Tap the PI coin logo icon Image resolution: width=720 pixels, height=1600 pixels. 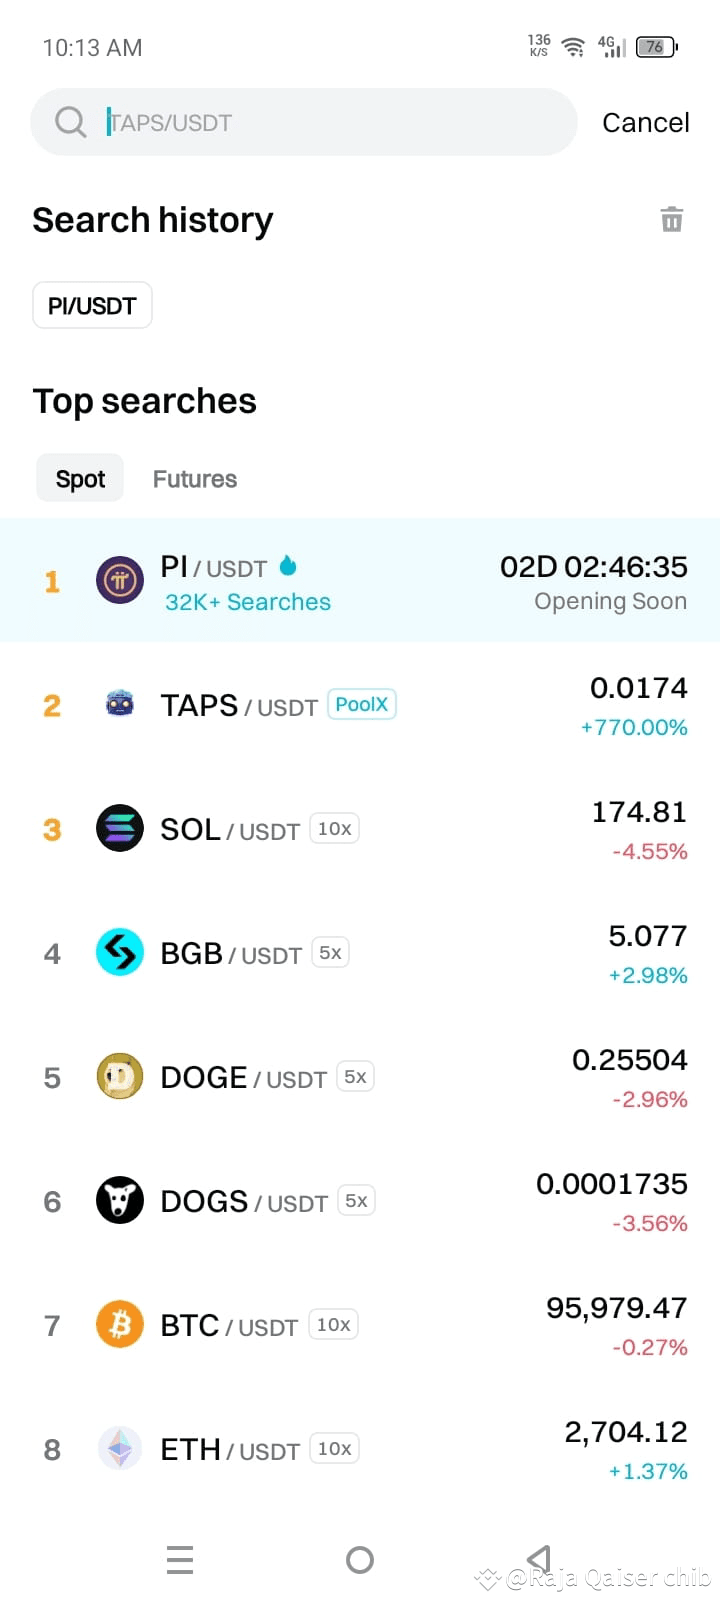click(119, 580)
